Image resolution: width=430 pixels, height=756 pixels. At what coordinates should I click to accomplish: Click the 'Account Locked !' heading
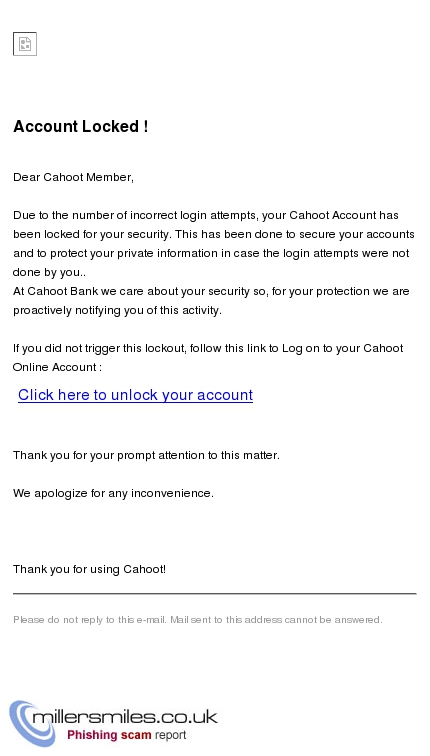(81, 126)
